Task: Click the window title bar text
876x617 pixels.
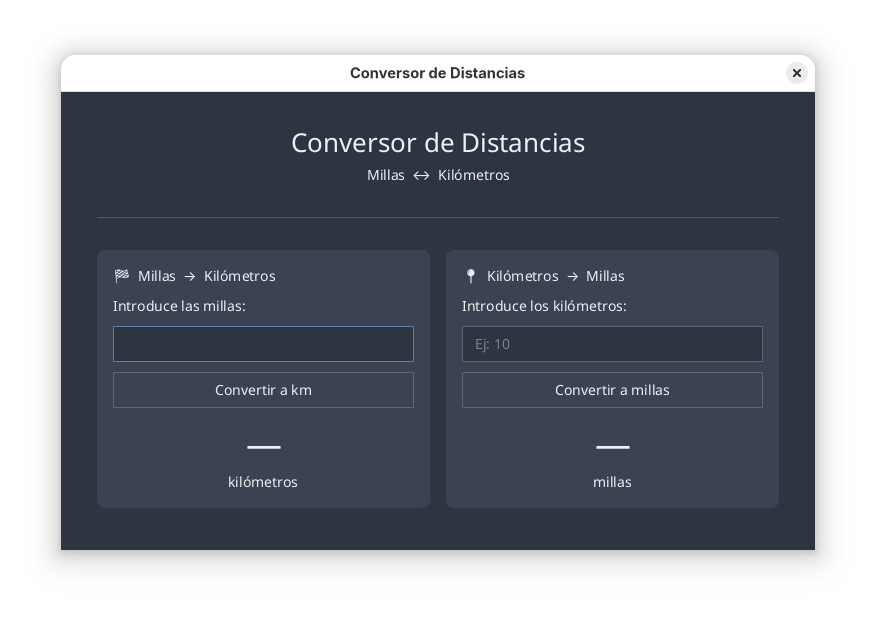Action: [x=437, y=73]
